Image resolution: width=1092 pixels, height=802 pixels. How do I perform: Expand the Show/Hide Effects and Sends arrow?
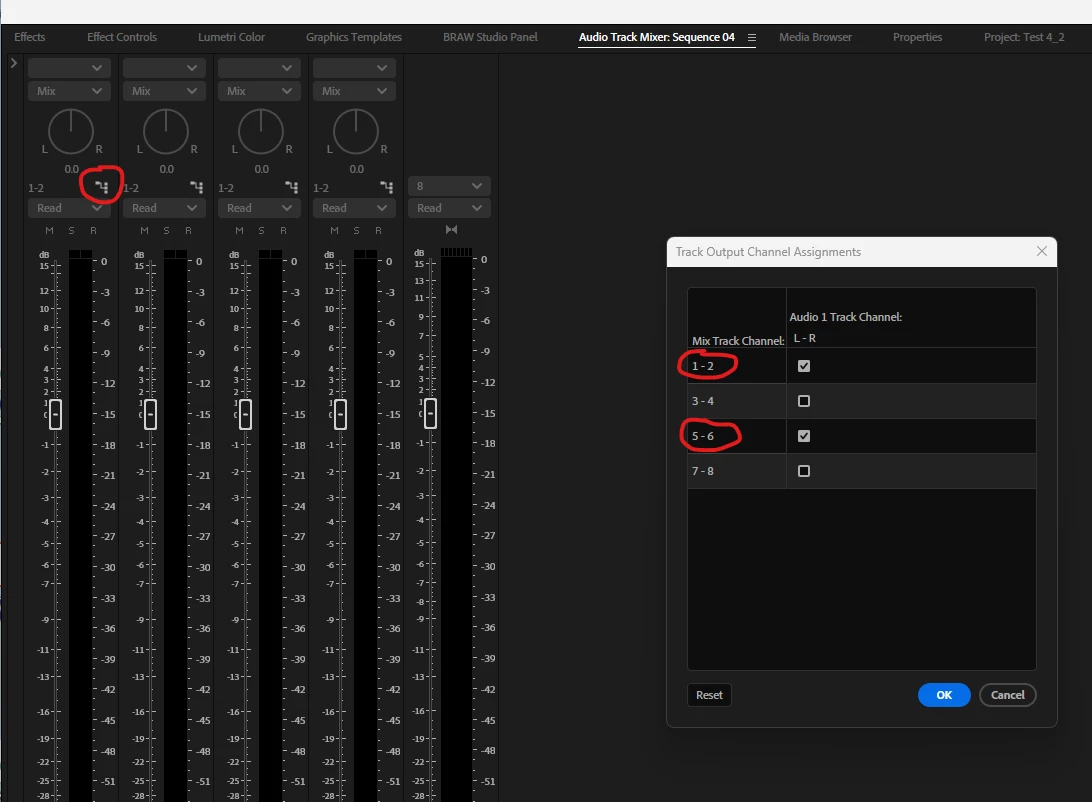click(13, 63)
